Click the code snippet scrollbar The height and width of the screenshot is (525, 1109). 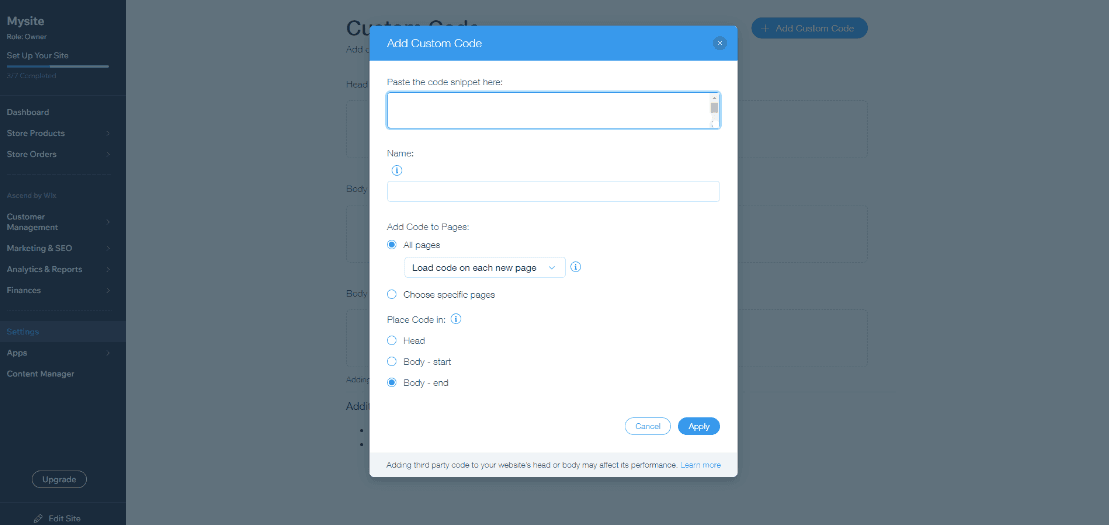tap(714, 109)
